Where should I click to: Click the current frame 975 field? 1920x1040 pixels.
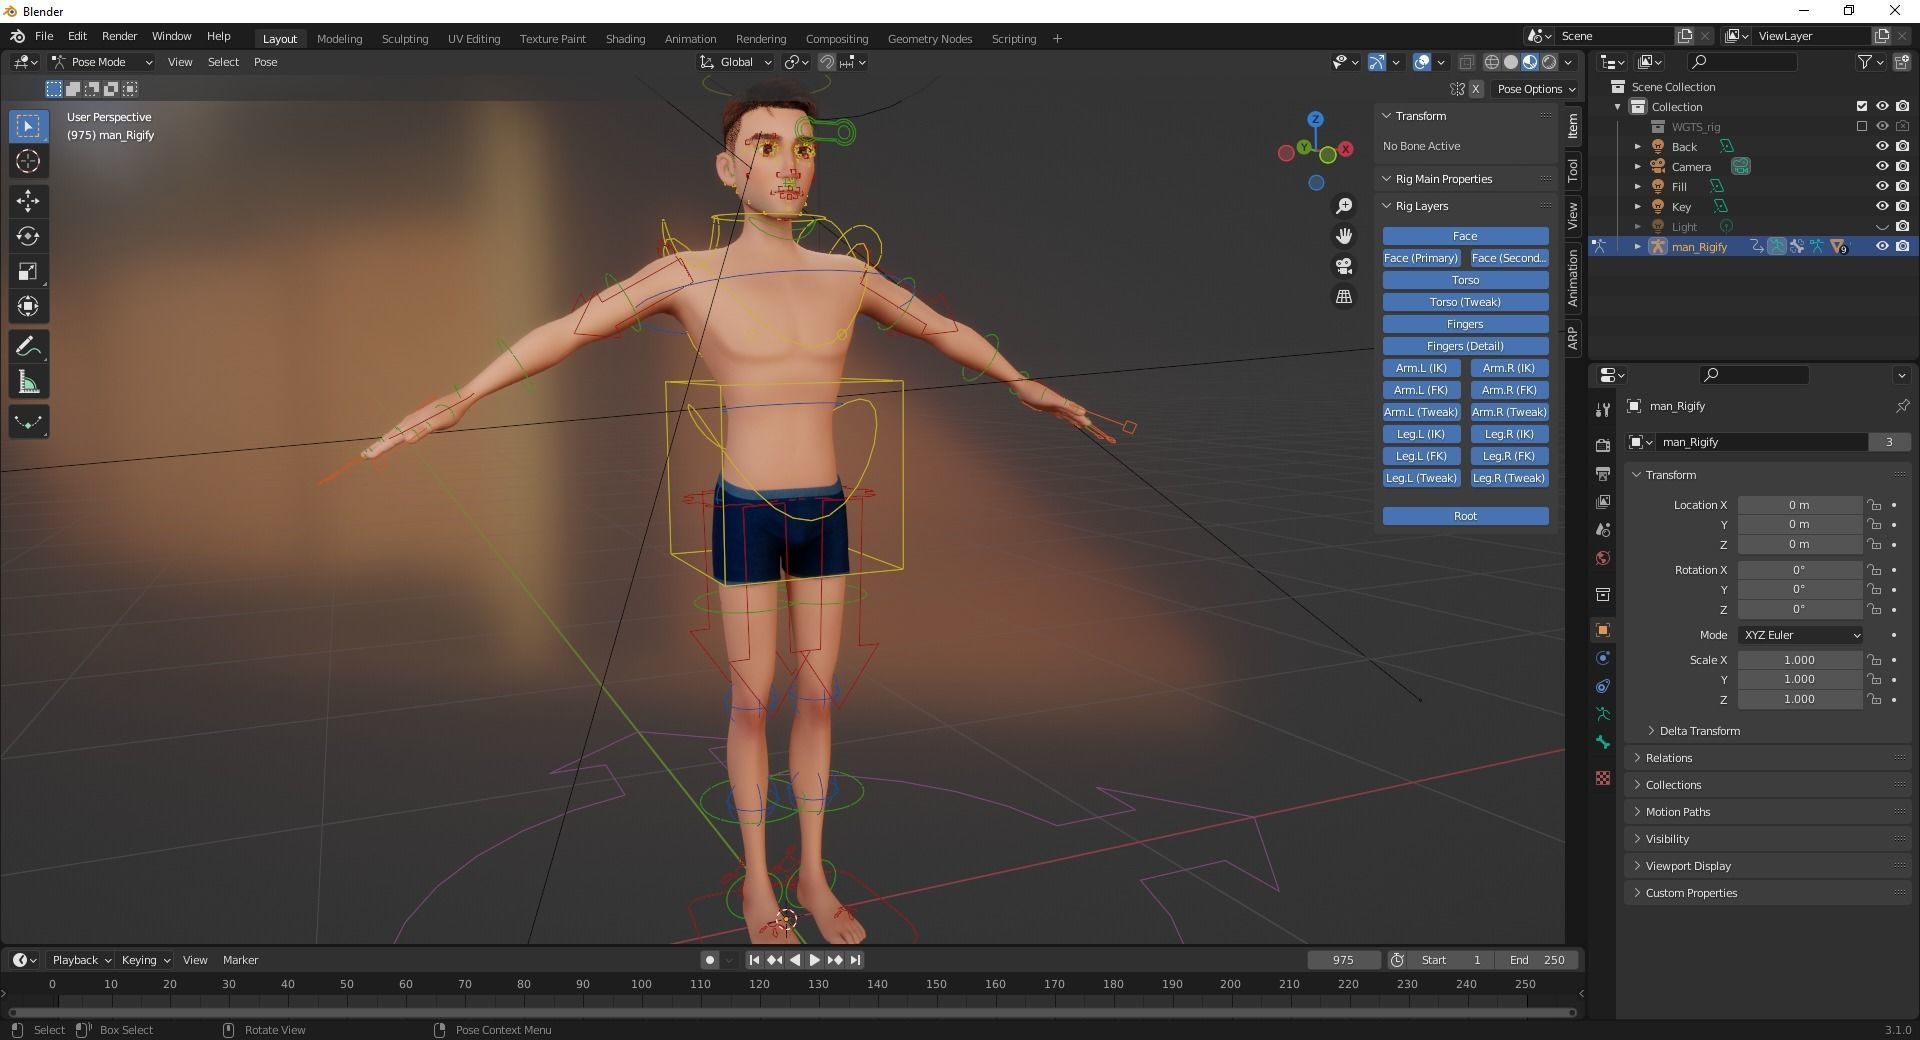click(1343, 960)
